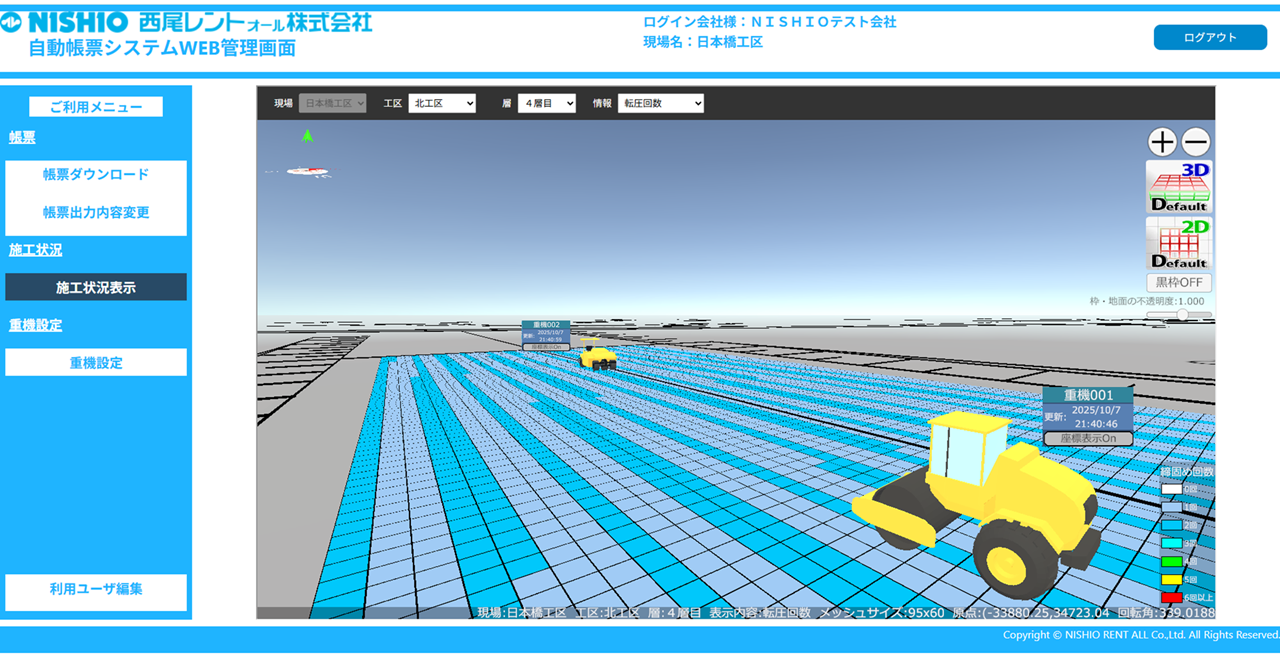Image resolution: width=1280 pixels, height=657 pixels.
Task: Click status bar text 表示内容:転圧回数
Action: coord(760,612)
